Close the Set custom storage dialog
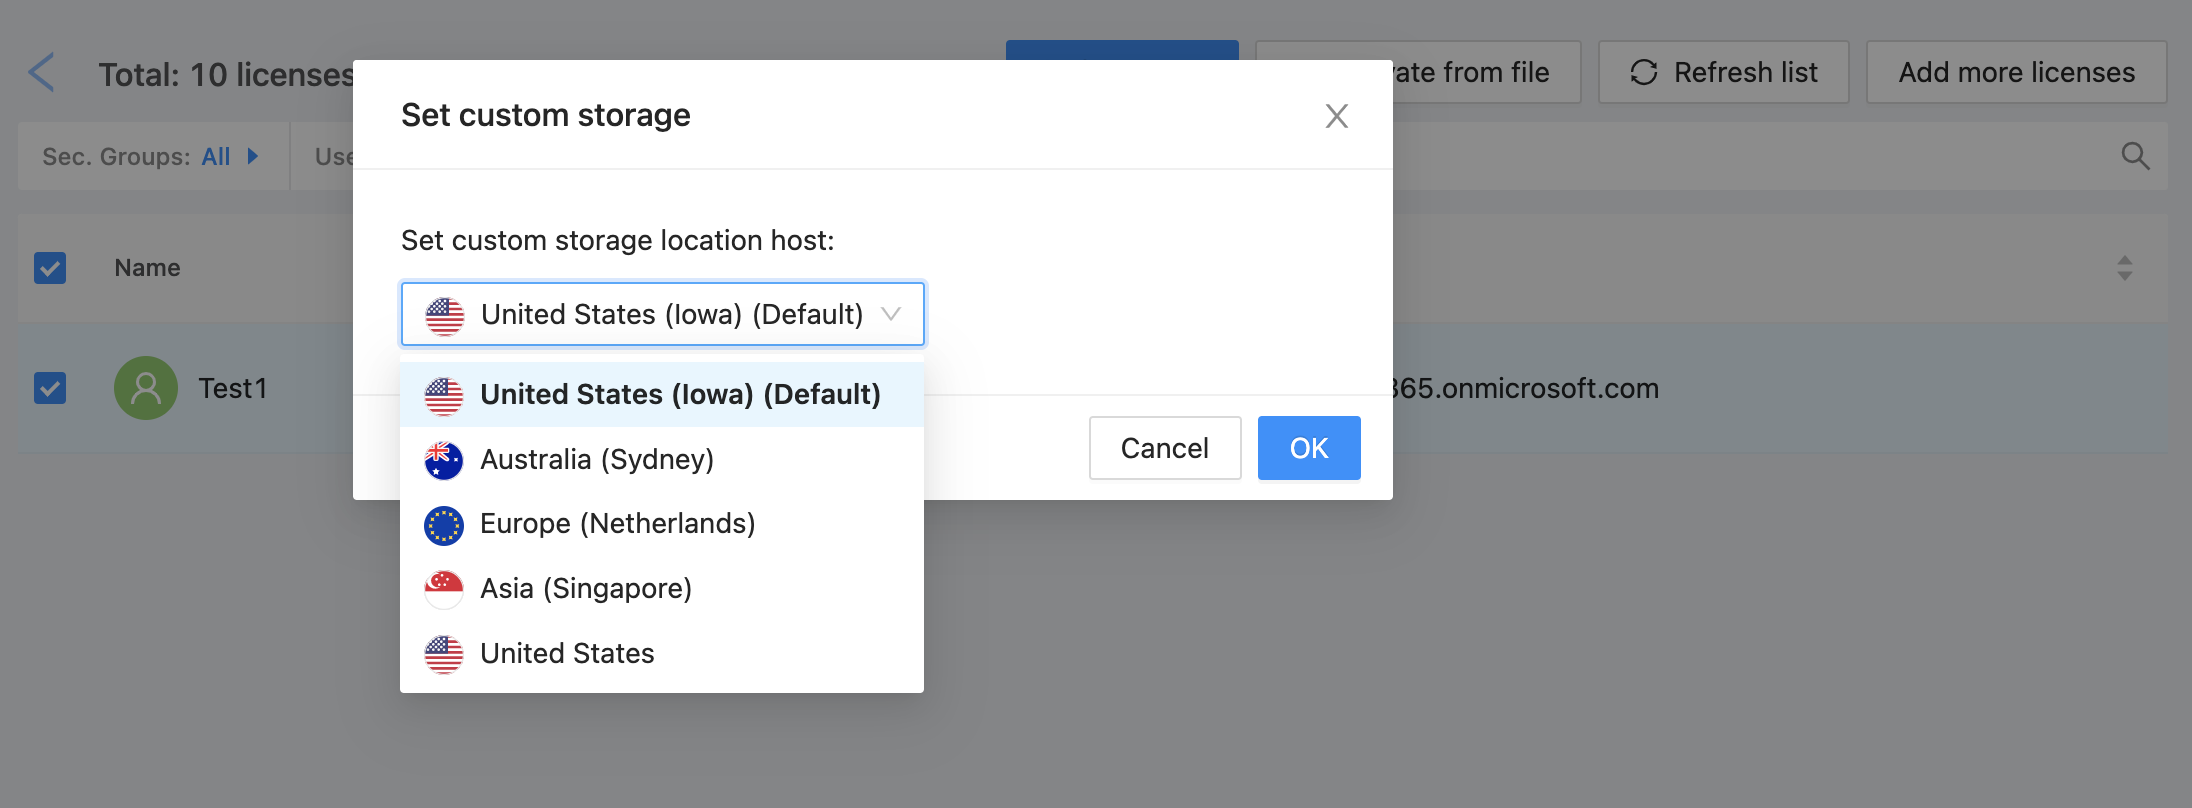The image size is (2192, 808). point(1336,116)
